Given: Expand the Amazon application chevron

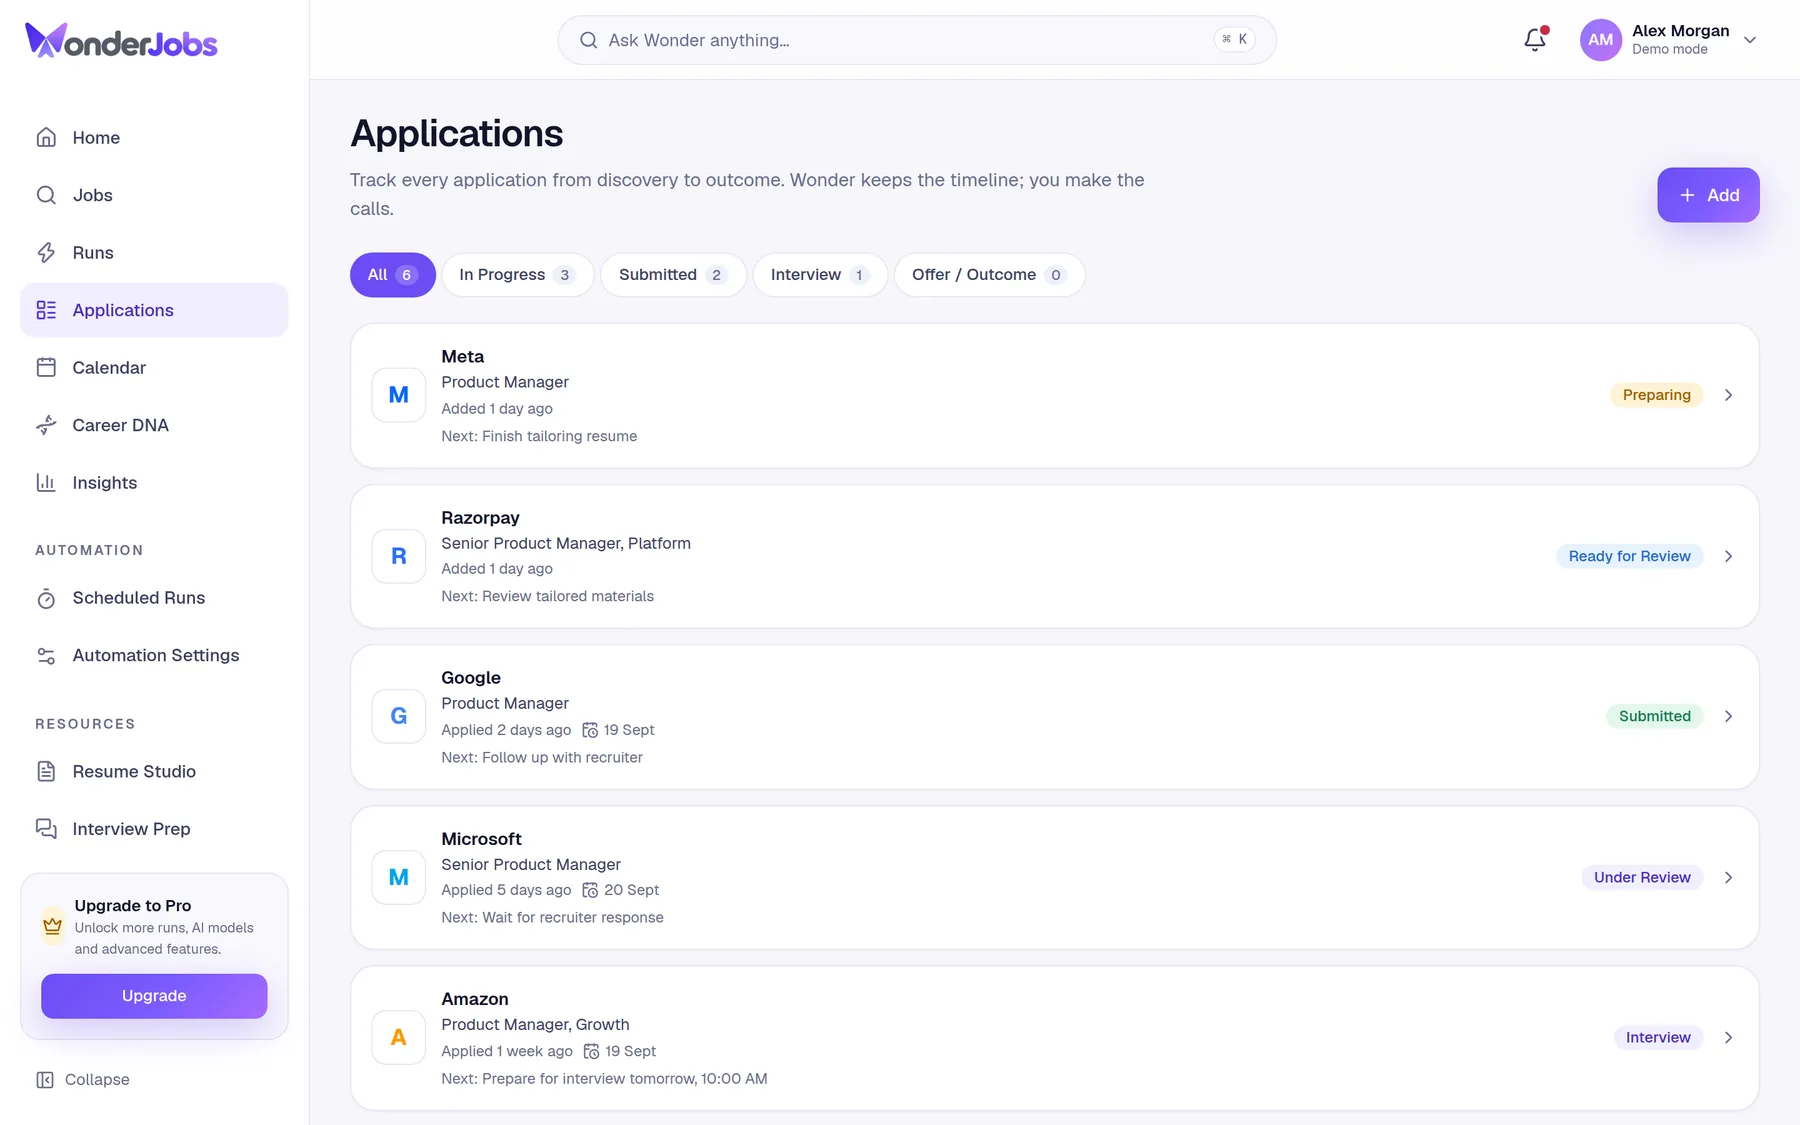Looking at the screenshot, I should [x=1728, y=1038].
